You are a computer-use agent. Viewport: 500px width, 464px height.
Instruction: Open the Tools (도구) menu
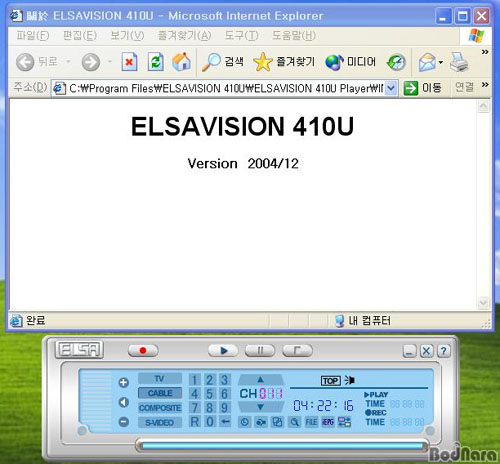[241, 35]
